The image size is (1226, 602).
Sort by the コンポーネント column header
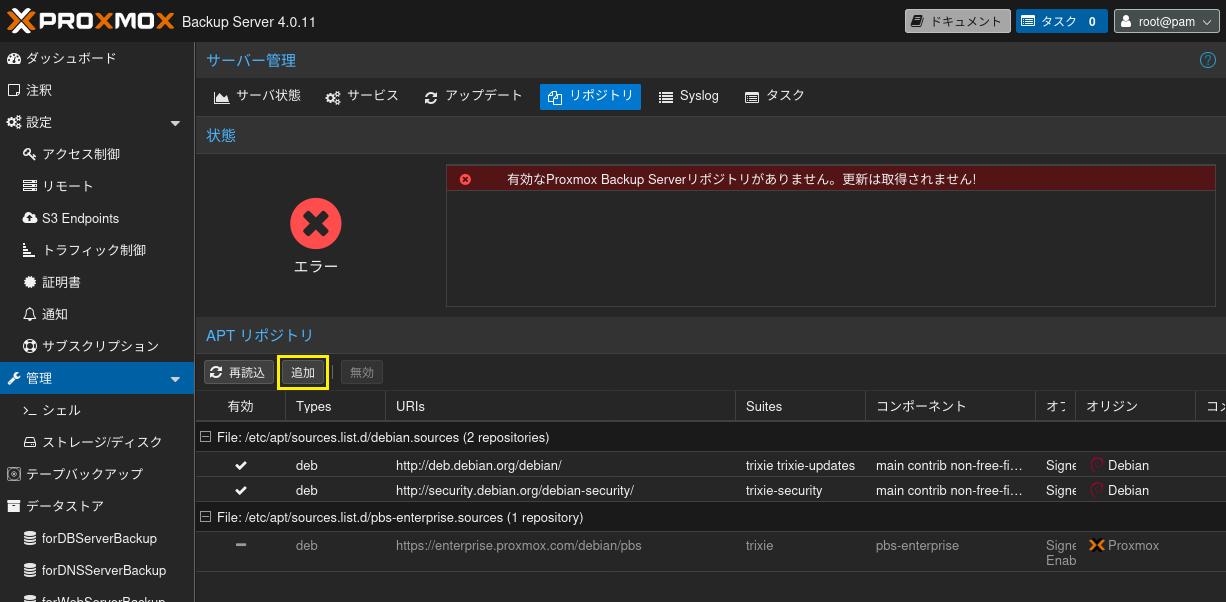tap(950, 406)
